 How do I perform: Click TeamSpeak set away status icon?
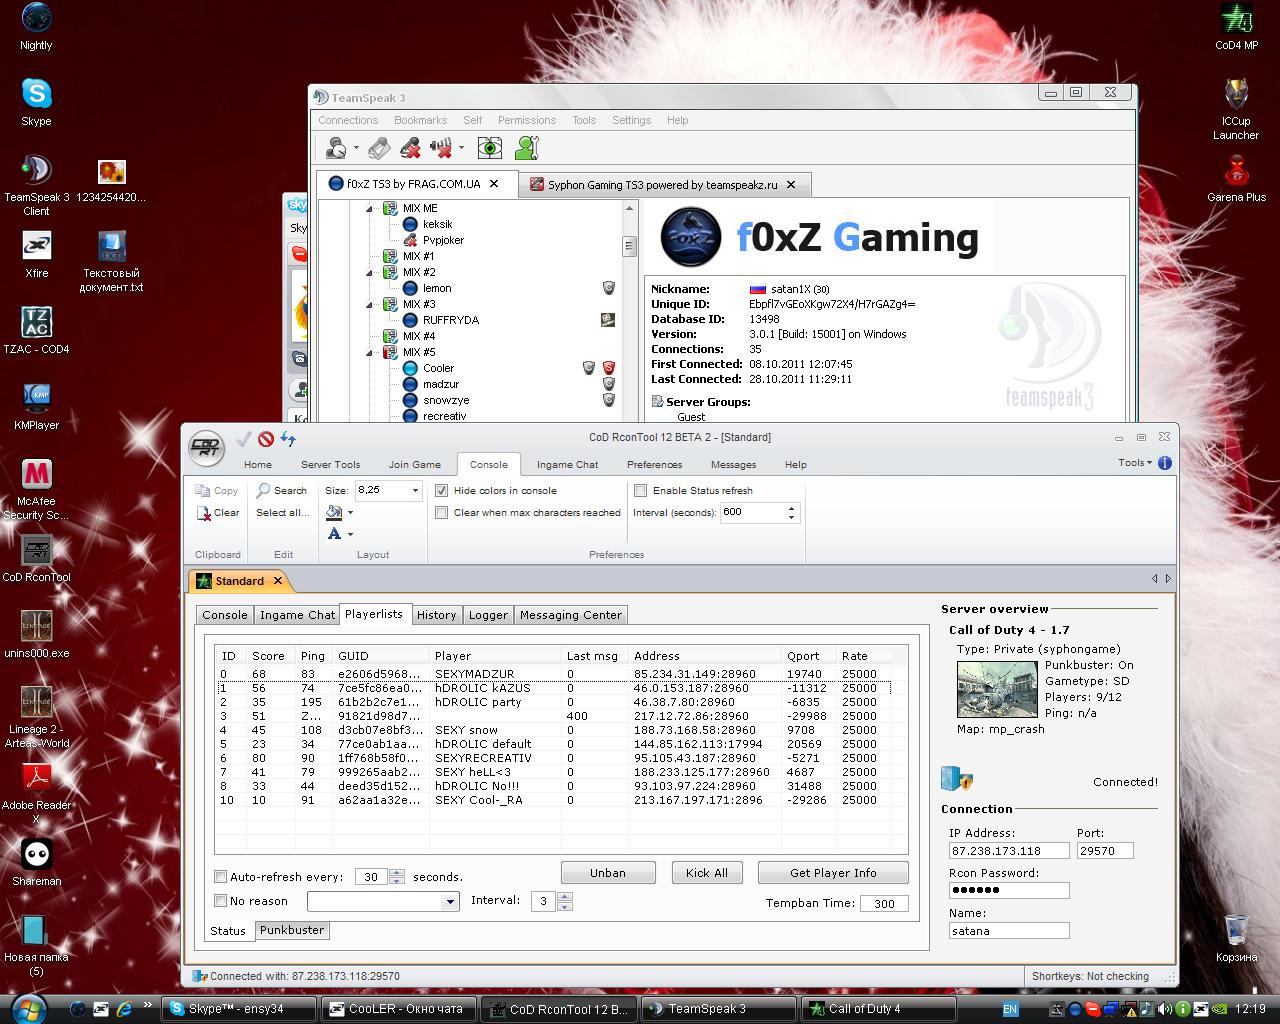coord(337,148)
